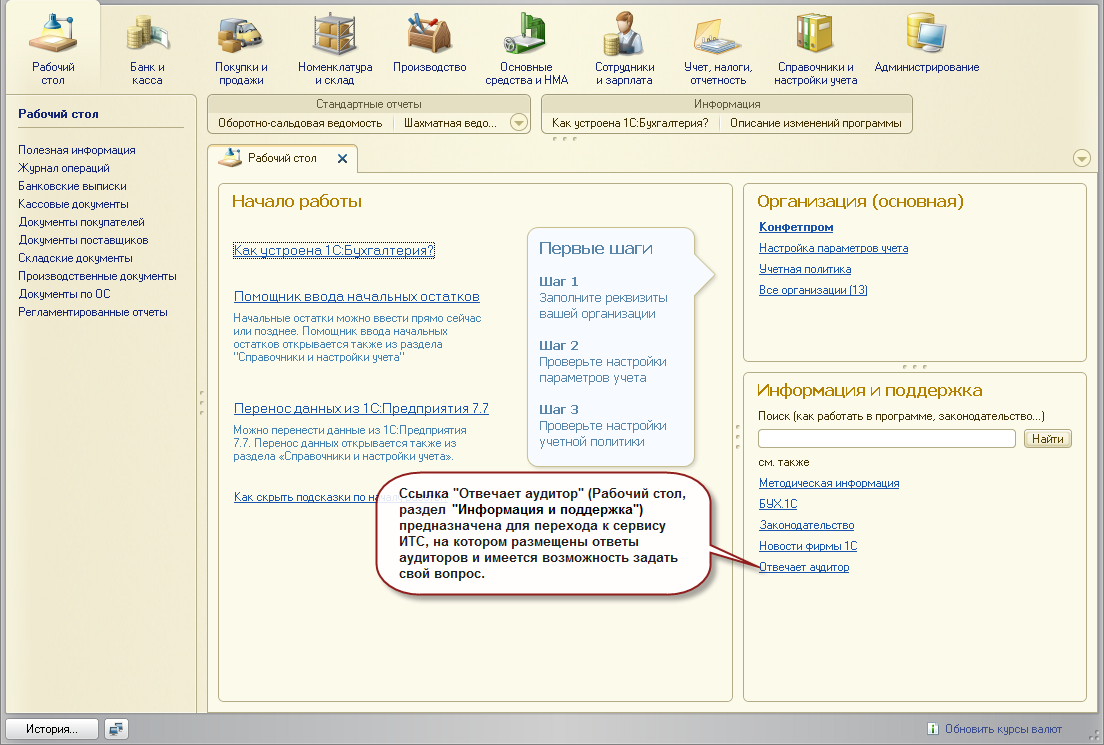Open Производственные документы in the sidebar
The height and width of the screenshot is (745, 1104).
(x=97, y=276)
